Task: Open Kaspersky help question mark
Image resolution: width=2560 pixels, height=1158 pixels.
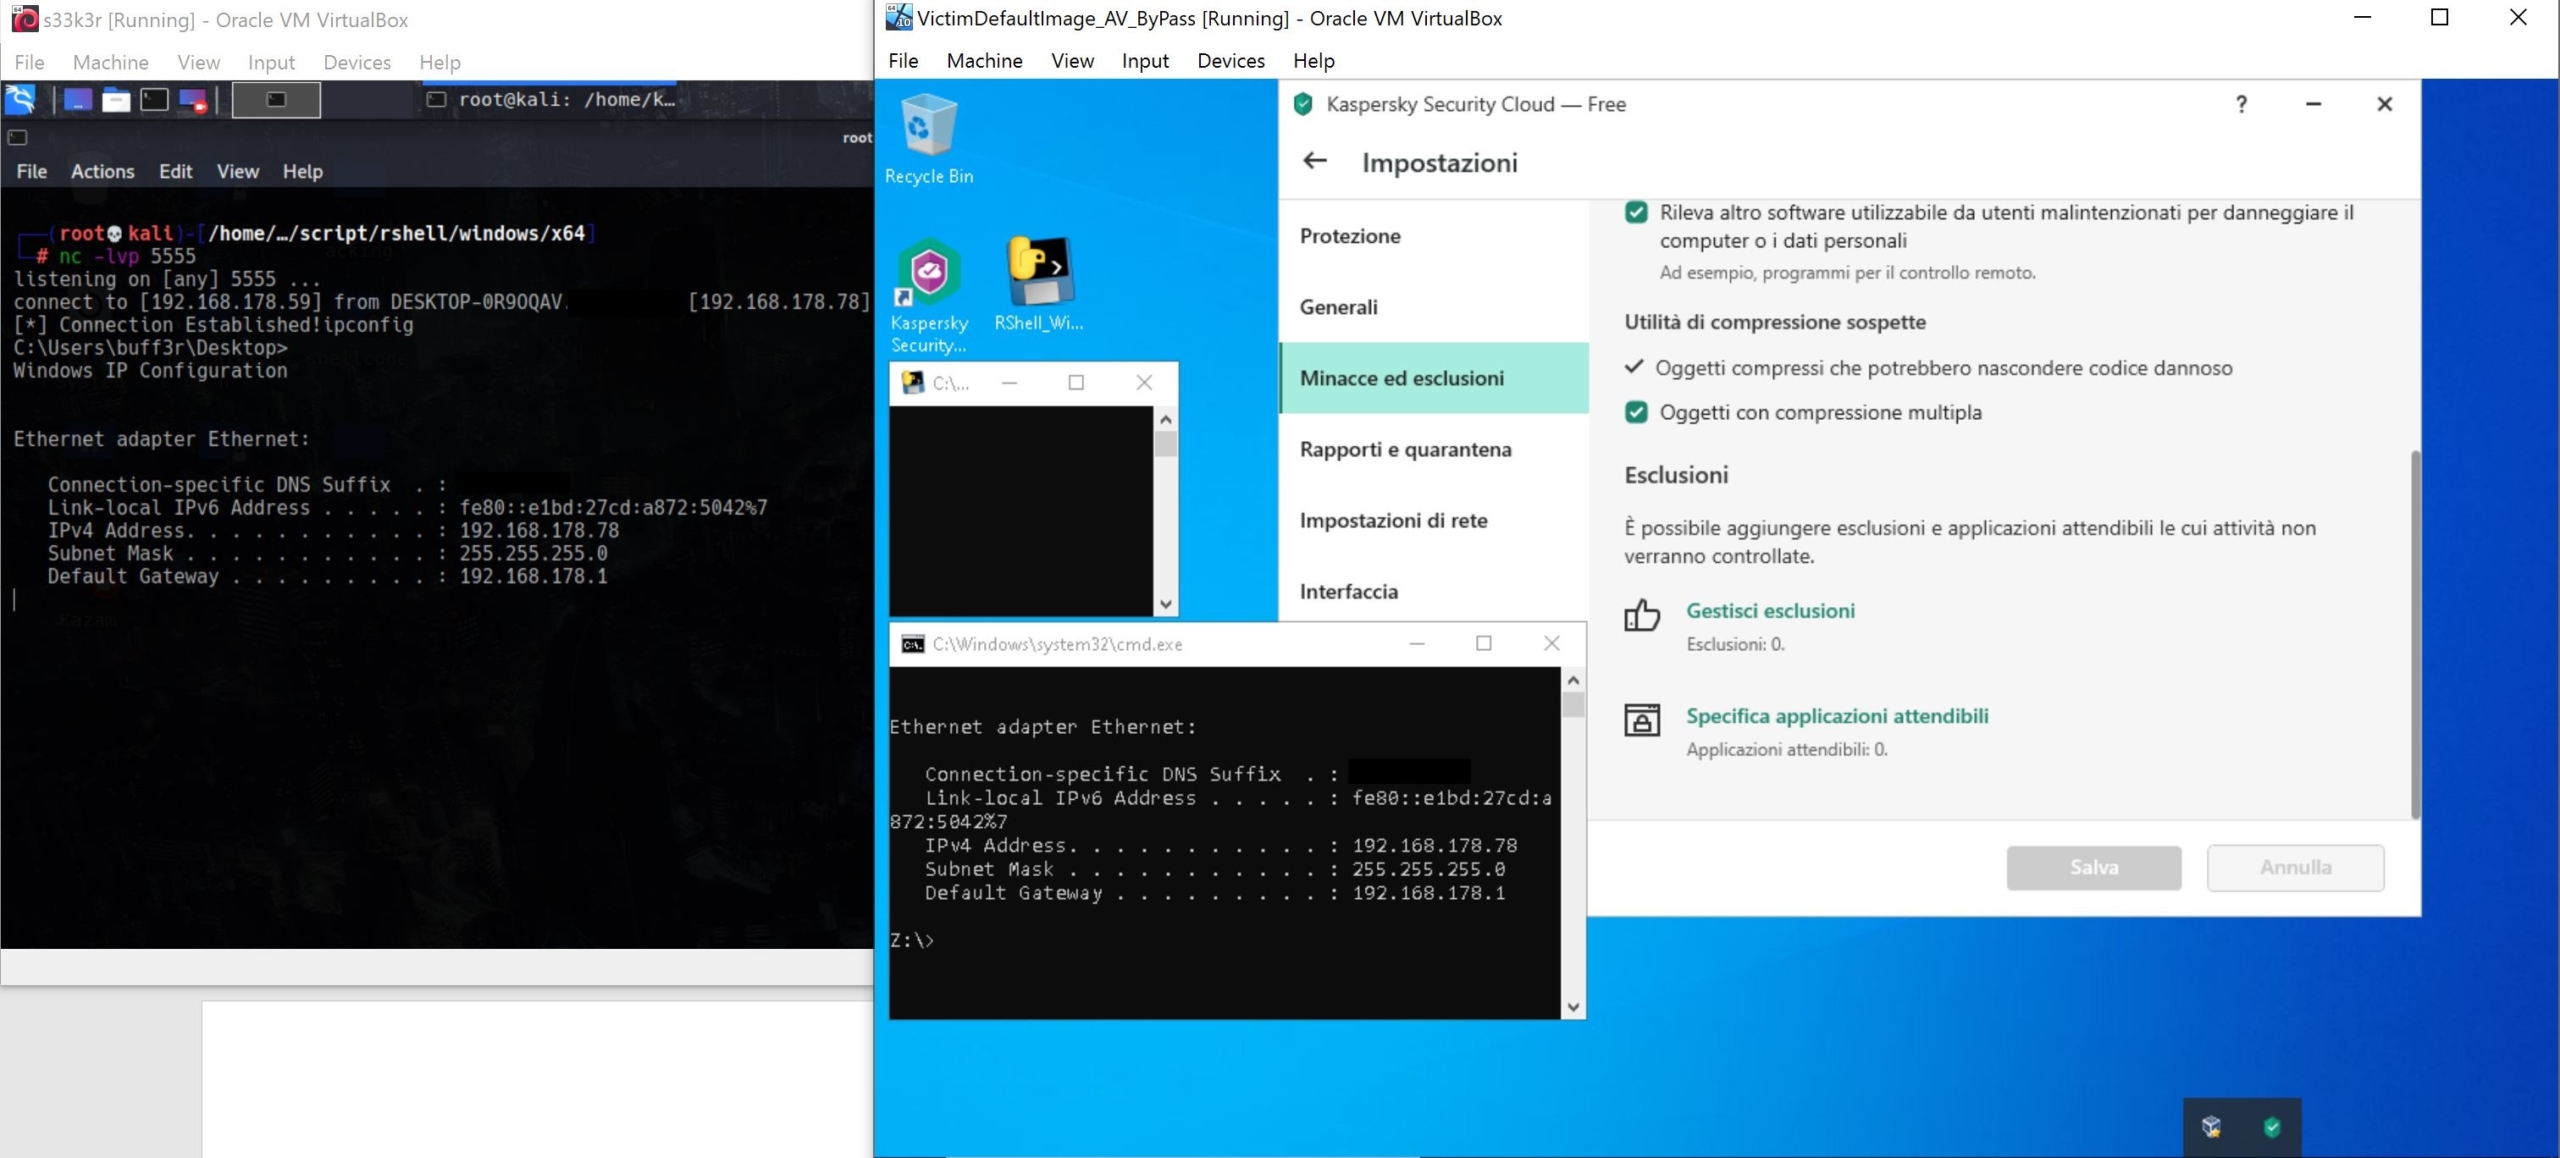Action: point(2241,104)
